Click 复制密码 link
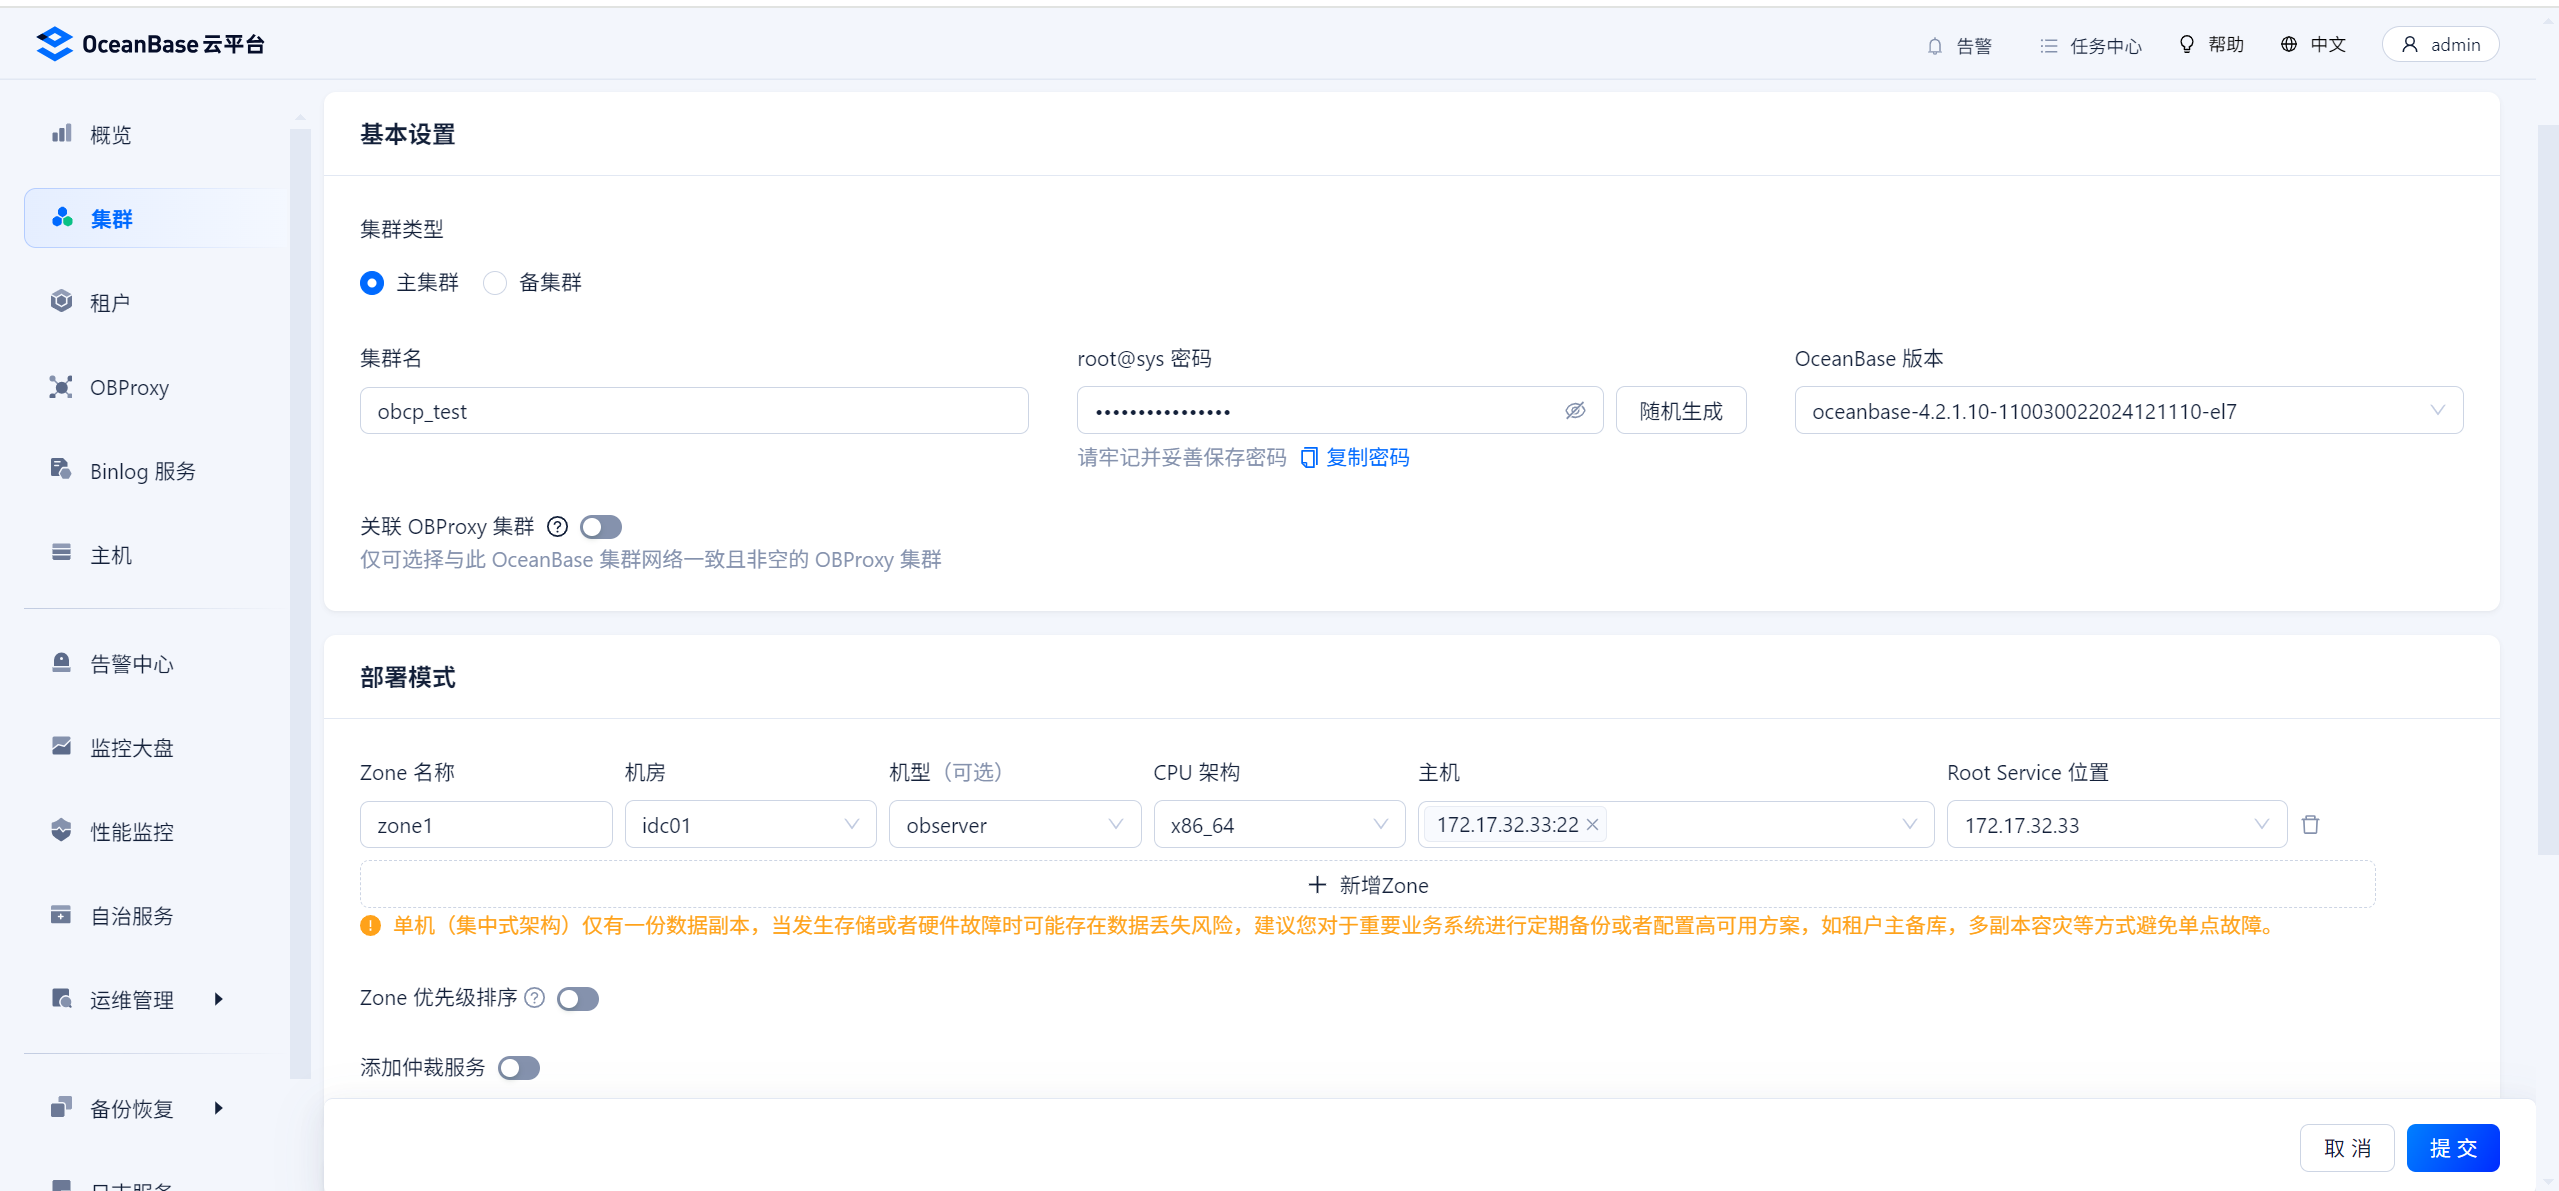Screen dimensions: 2559x1191 tap(1367, 458)
